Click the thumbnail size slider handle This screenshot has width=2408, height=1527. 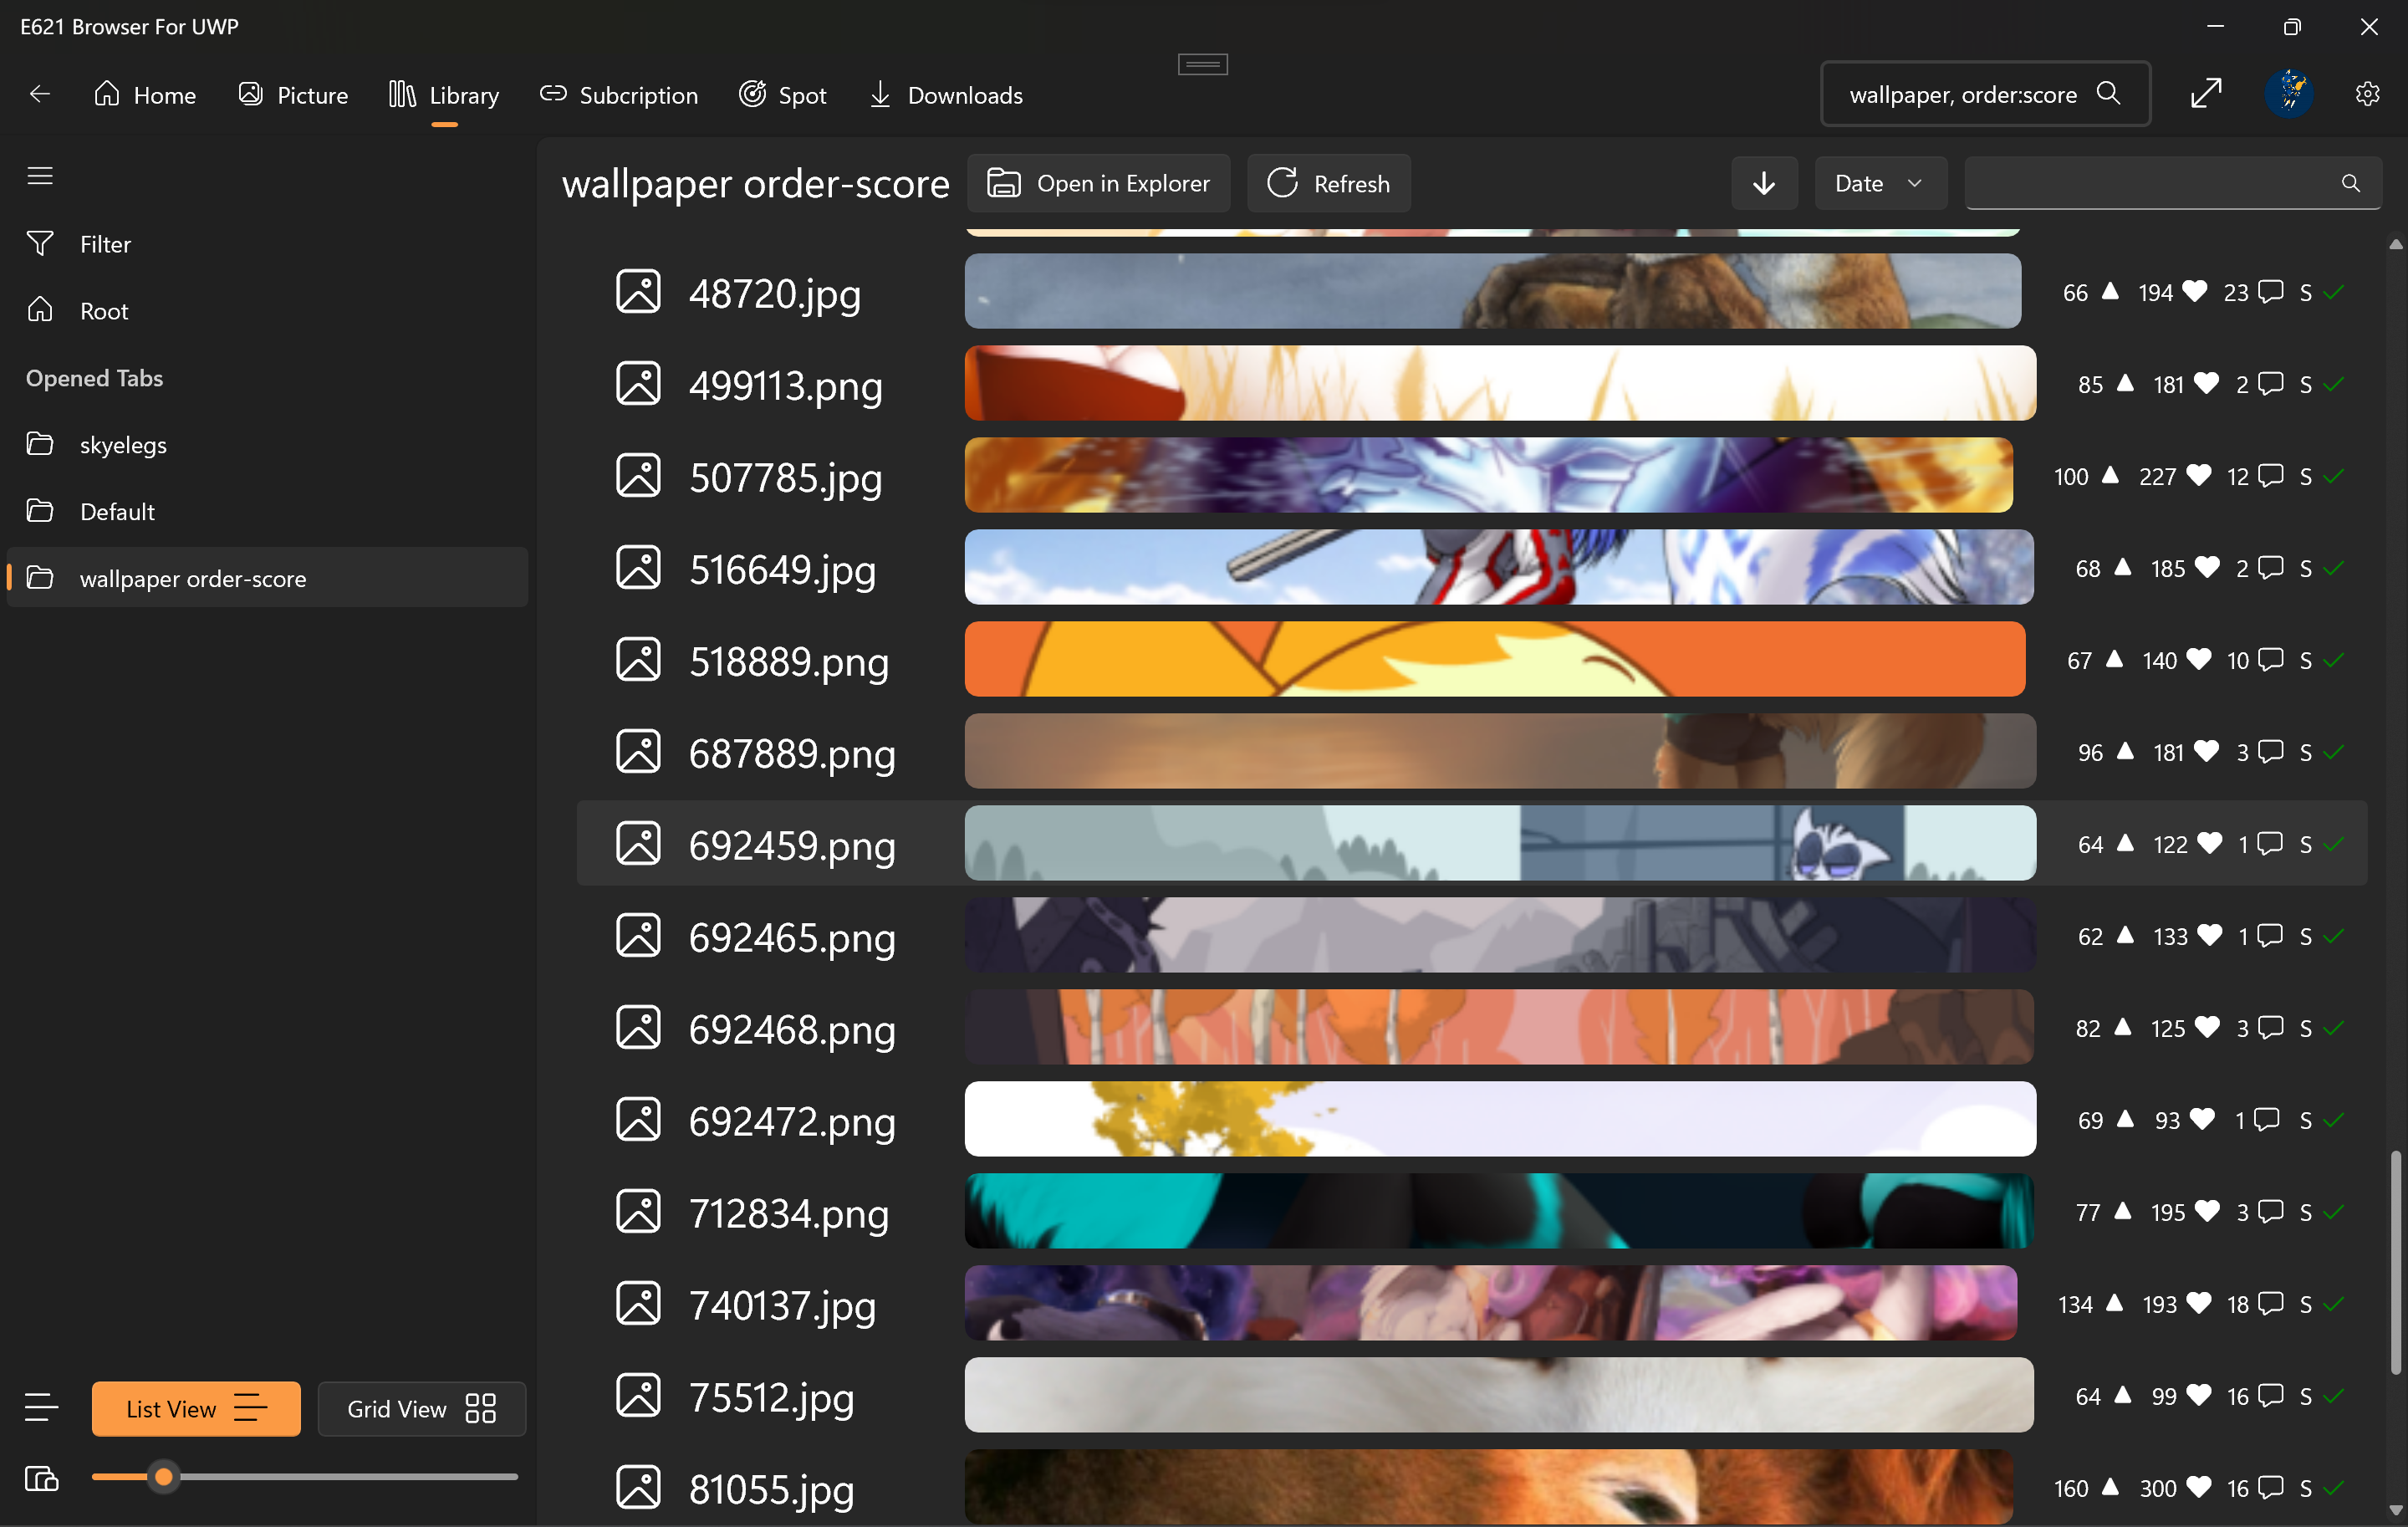(164, 1476)
